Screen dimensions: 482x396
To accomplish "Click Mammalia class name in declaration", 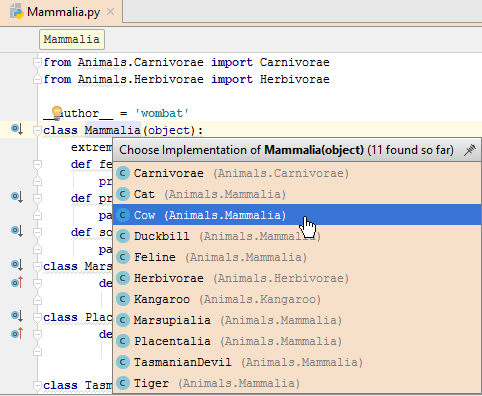I will 113,130.
